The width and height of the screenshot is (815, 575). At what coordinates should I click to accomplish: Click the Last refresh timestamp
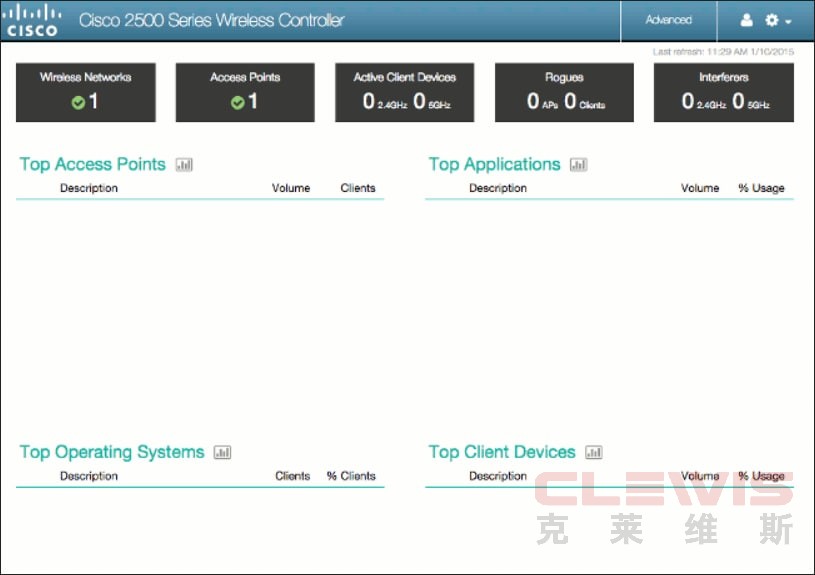[x=723, y=51]
